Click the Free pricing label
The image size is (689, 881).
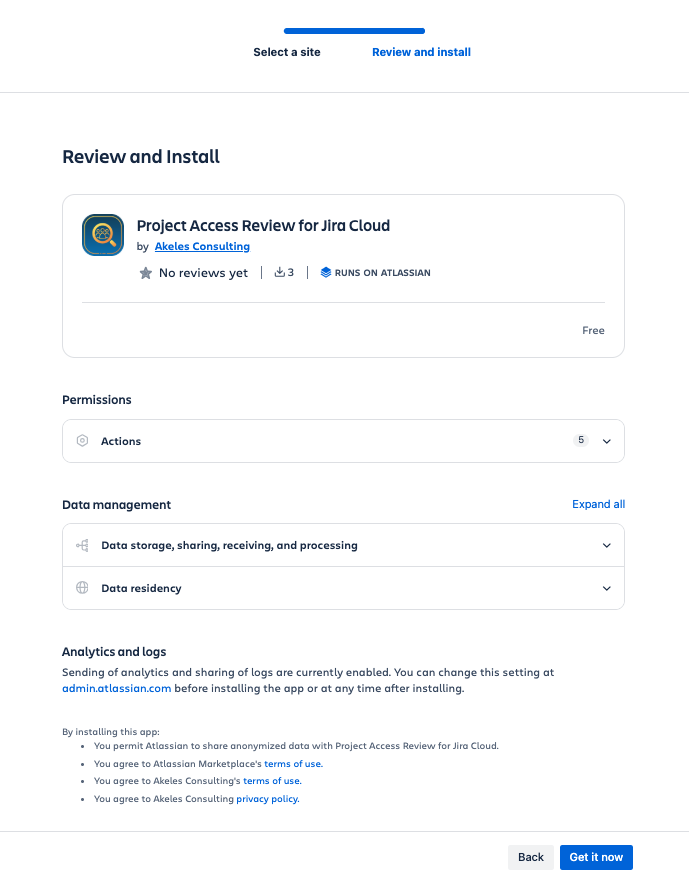593,330
